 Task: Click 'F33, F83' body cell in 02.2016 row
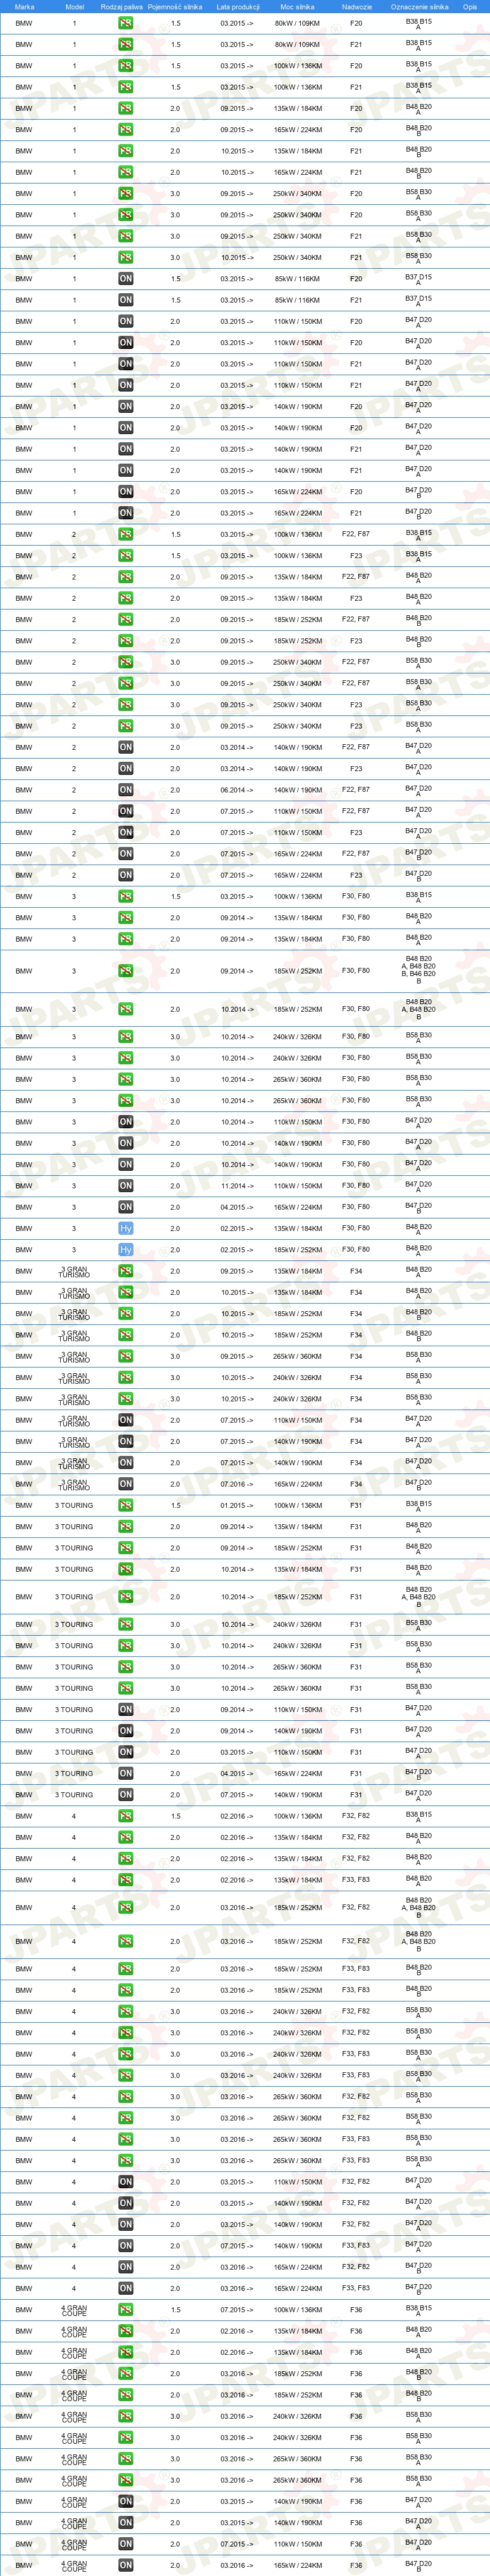click(356, 1880)
